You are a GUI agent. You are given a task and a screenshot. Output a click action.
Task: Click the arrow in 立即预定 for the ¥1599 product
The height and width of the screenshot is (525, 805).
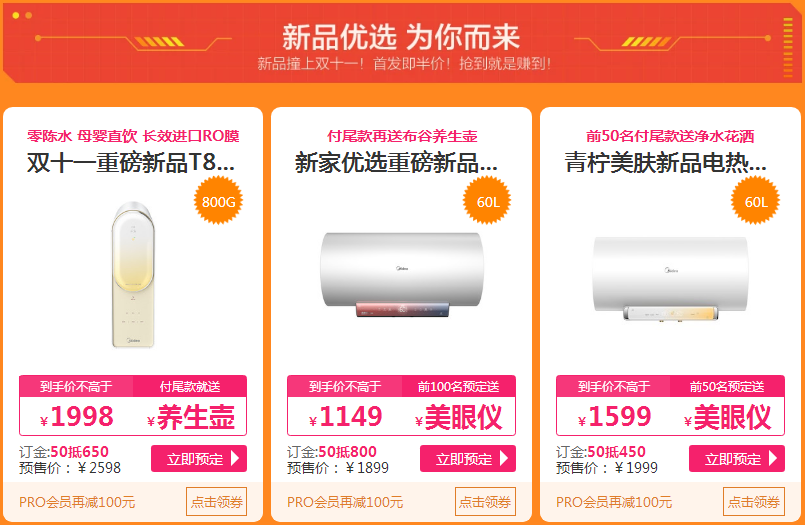click(773, 458)
